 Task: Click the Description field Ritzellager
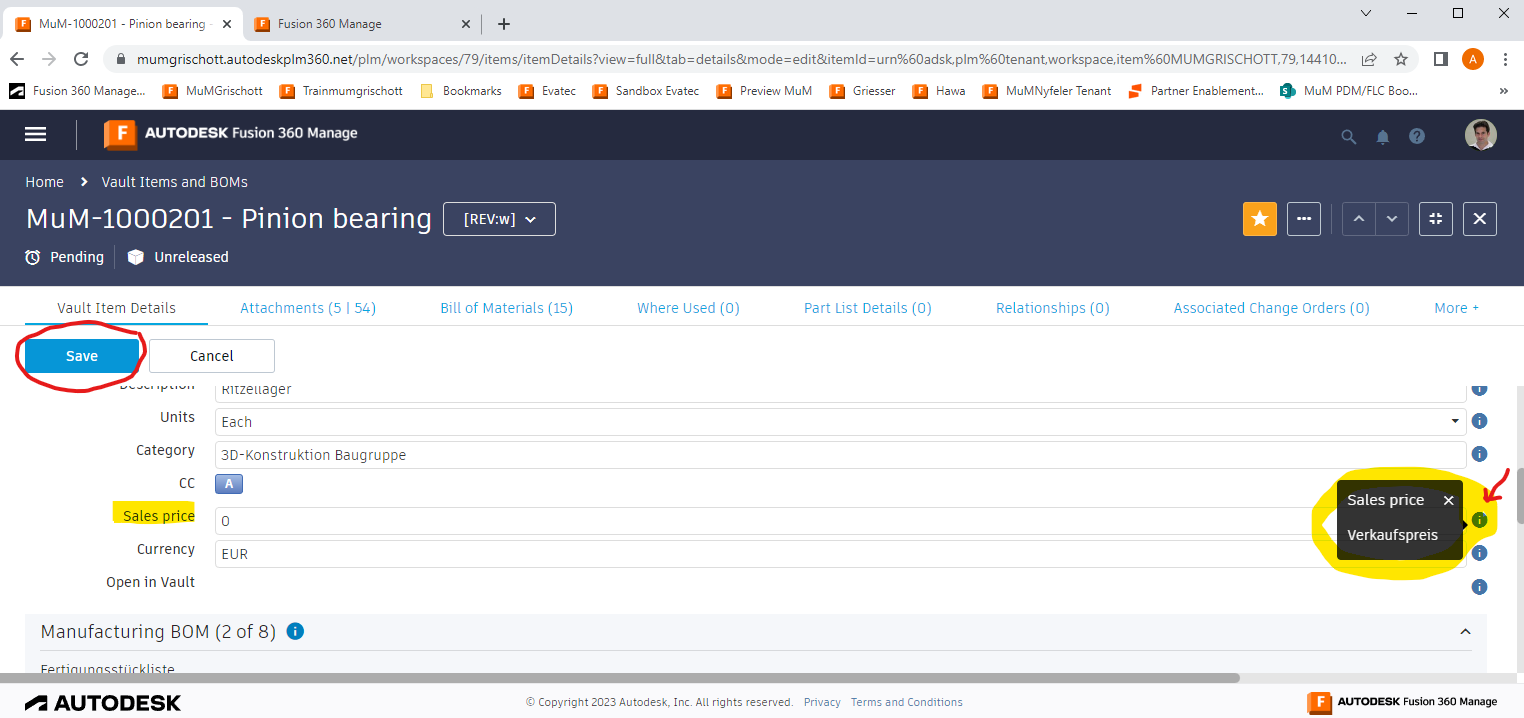click(x=840, y=392)
